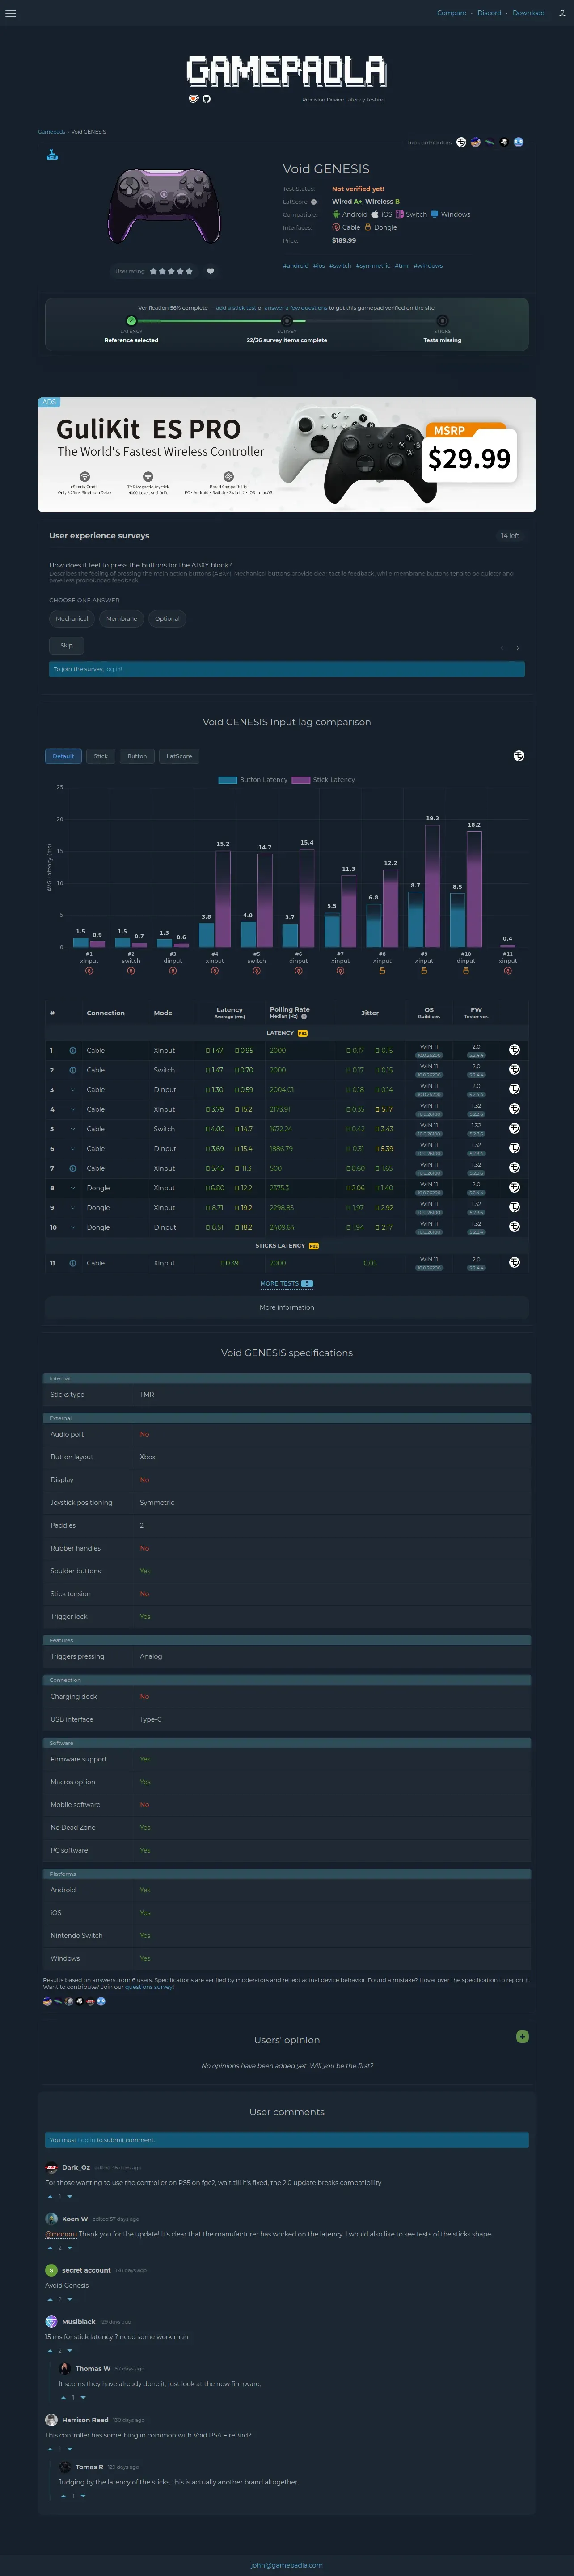Expand row 3 Cable DInput details
Viewport: 574px width, 2576px height.
point(72,1090)
